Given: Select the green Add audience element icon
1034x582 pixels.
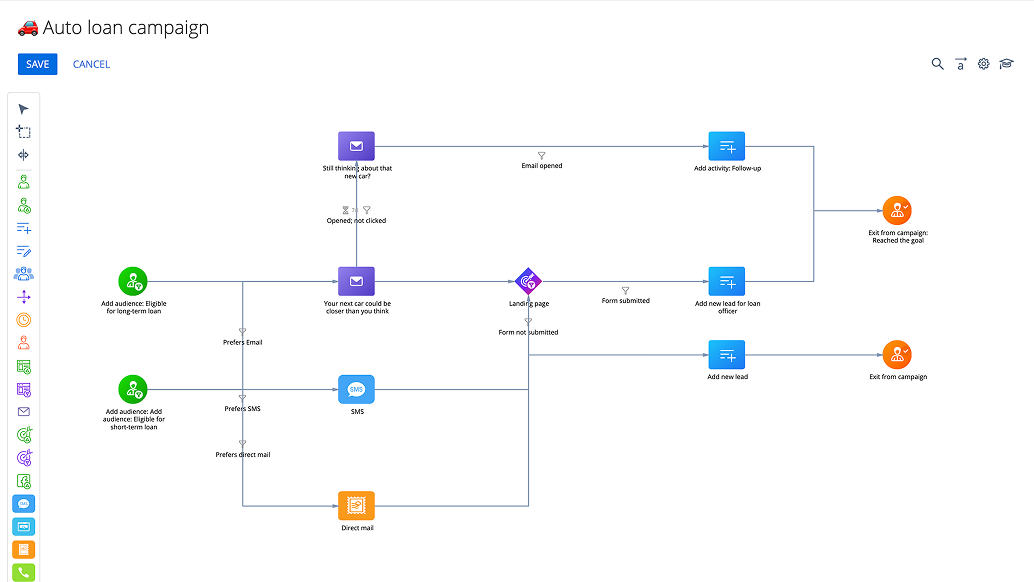Looking at the screenshot, I should (x=23, y=179).
